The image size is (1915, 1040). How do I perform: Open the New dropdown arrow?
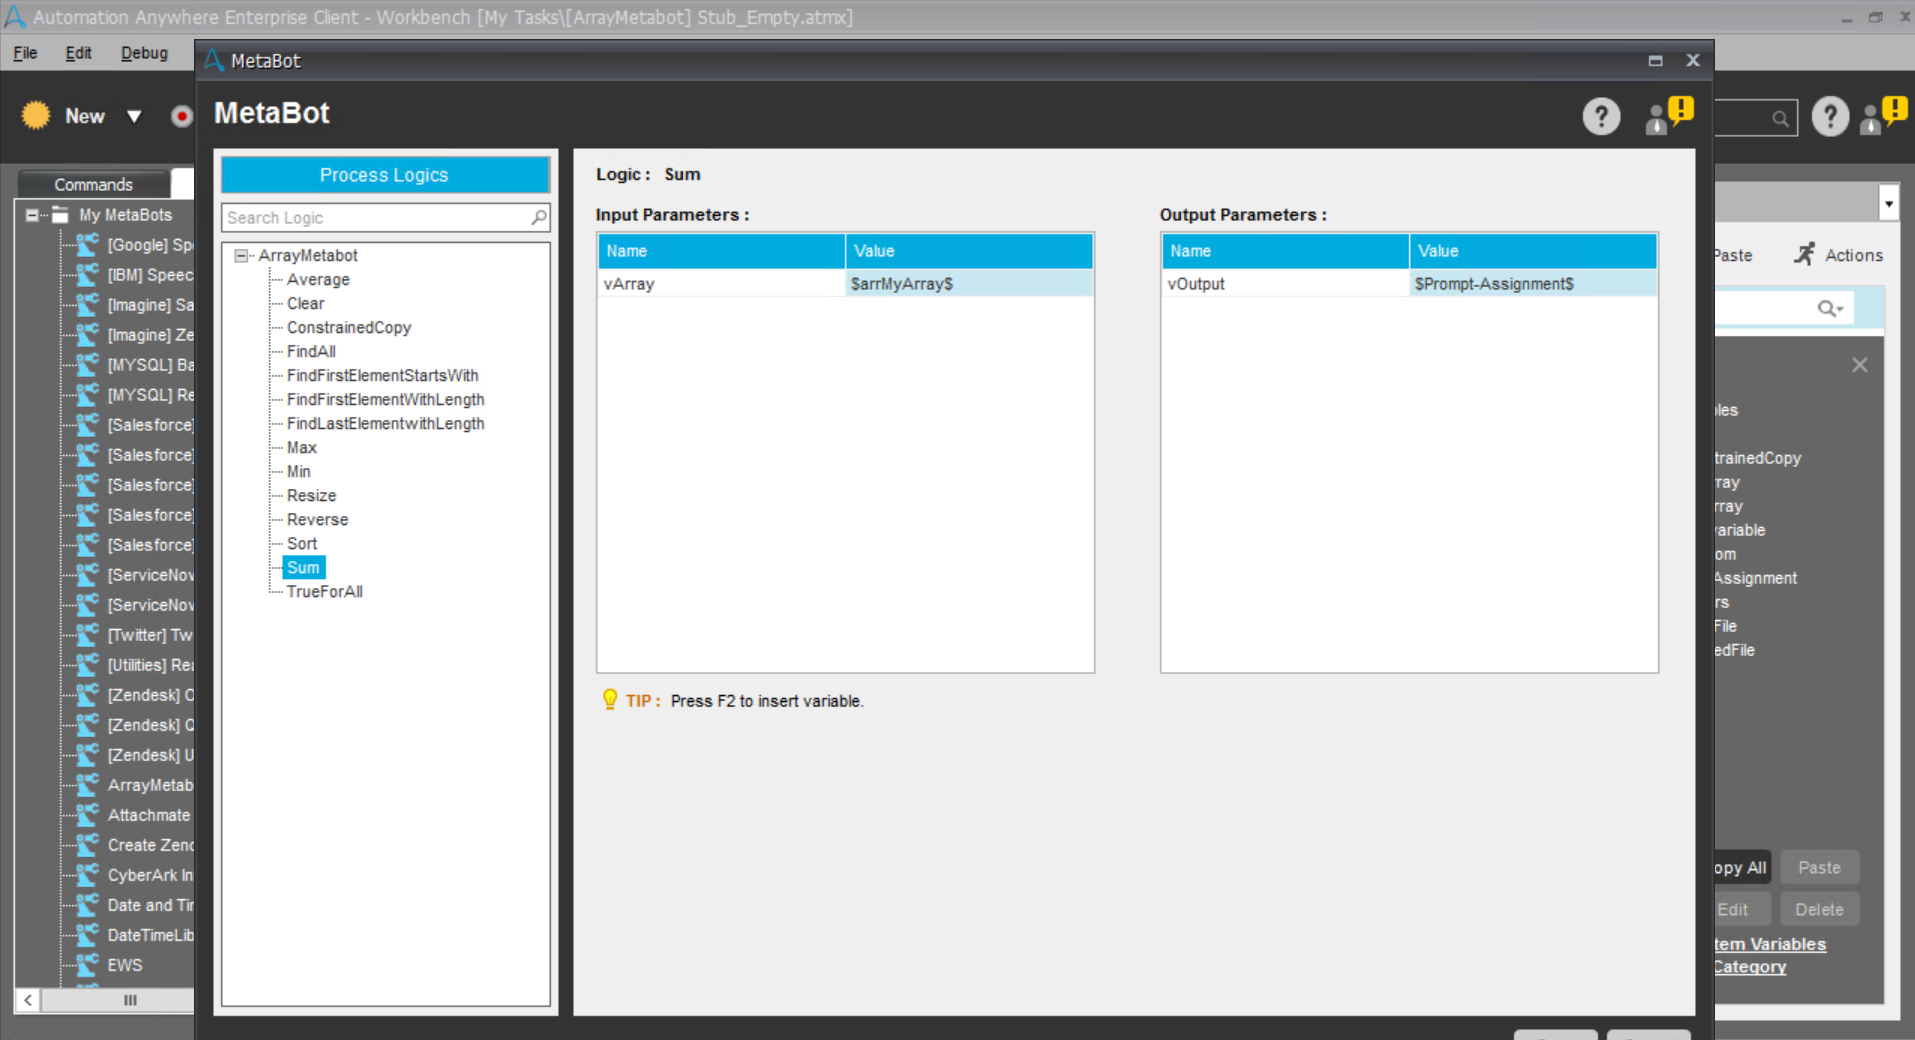tap(134, 117)
